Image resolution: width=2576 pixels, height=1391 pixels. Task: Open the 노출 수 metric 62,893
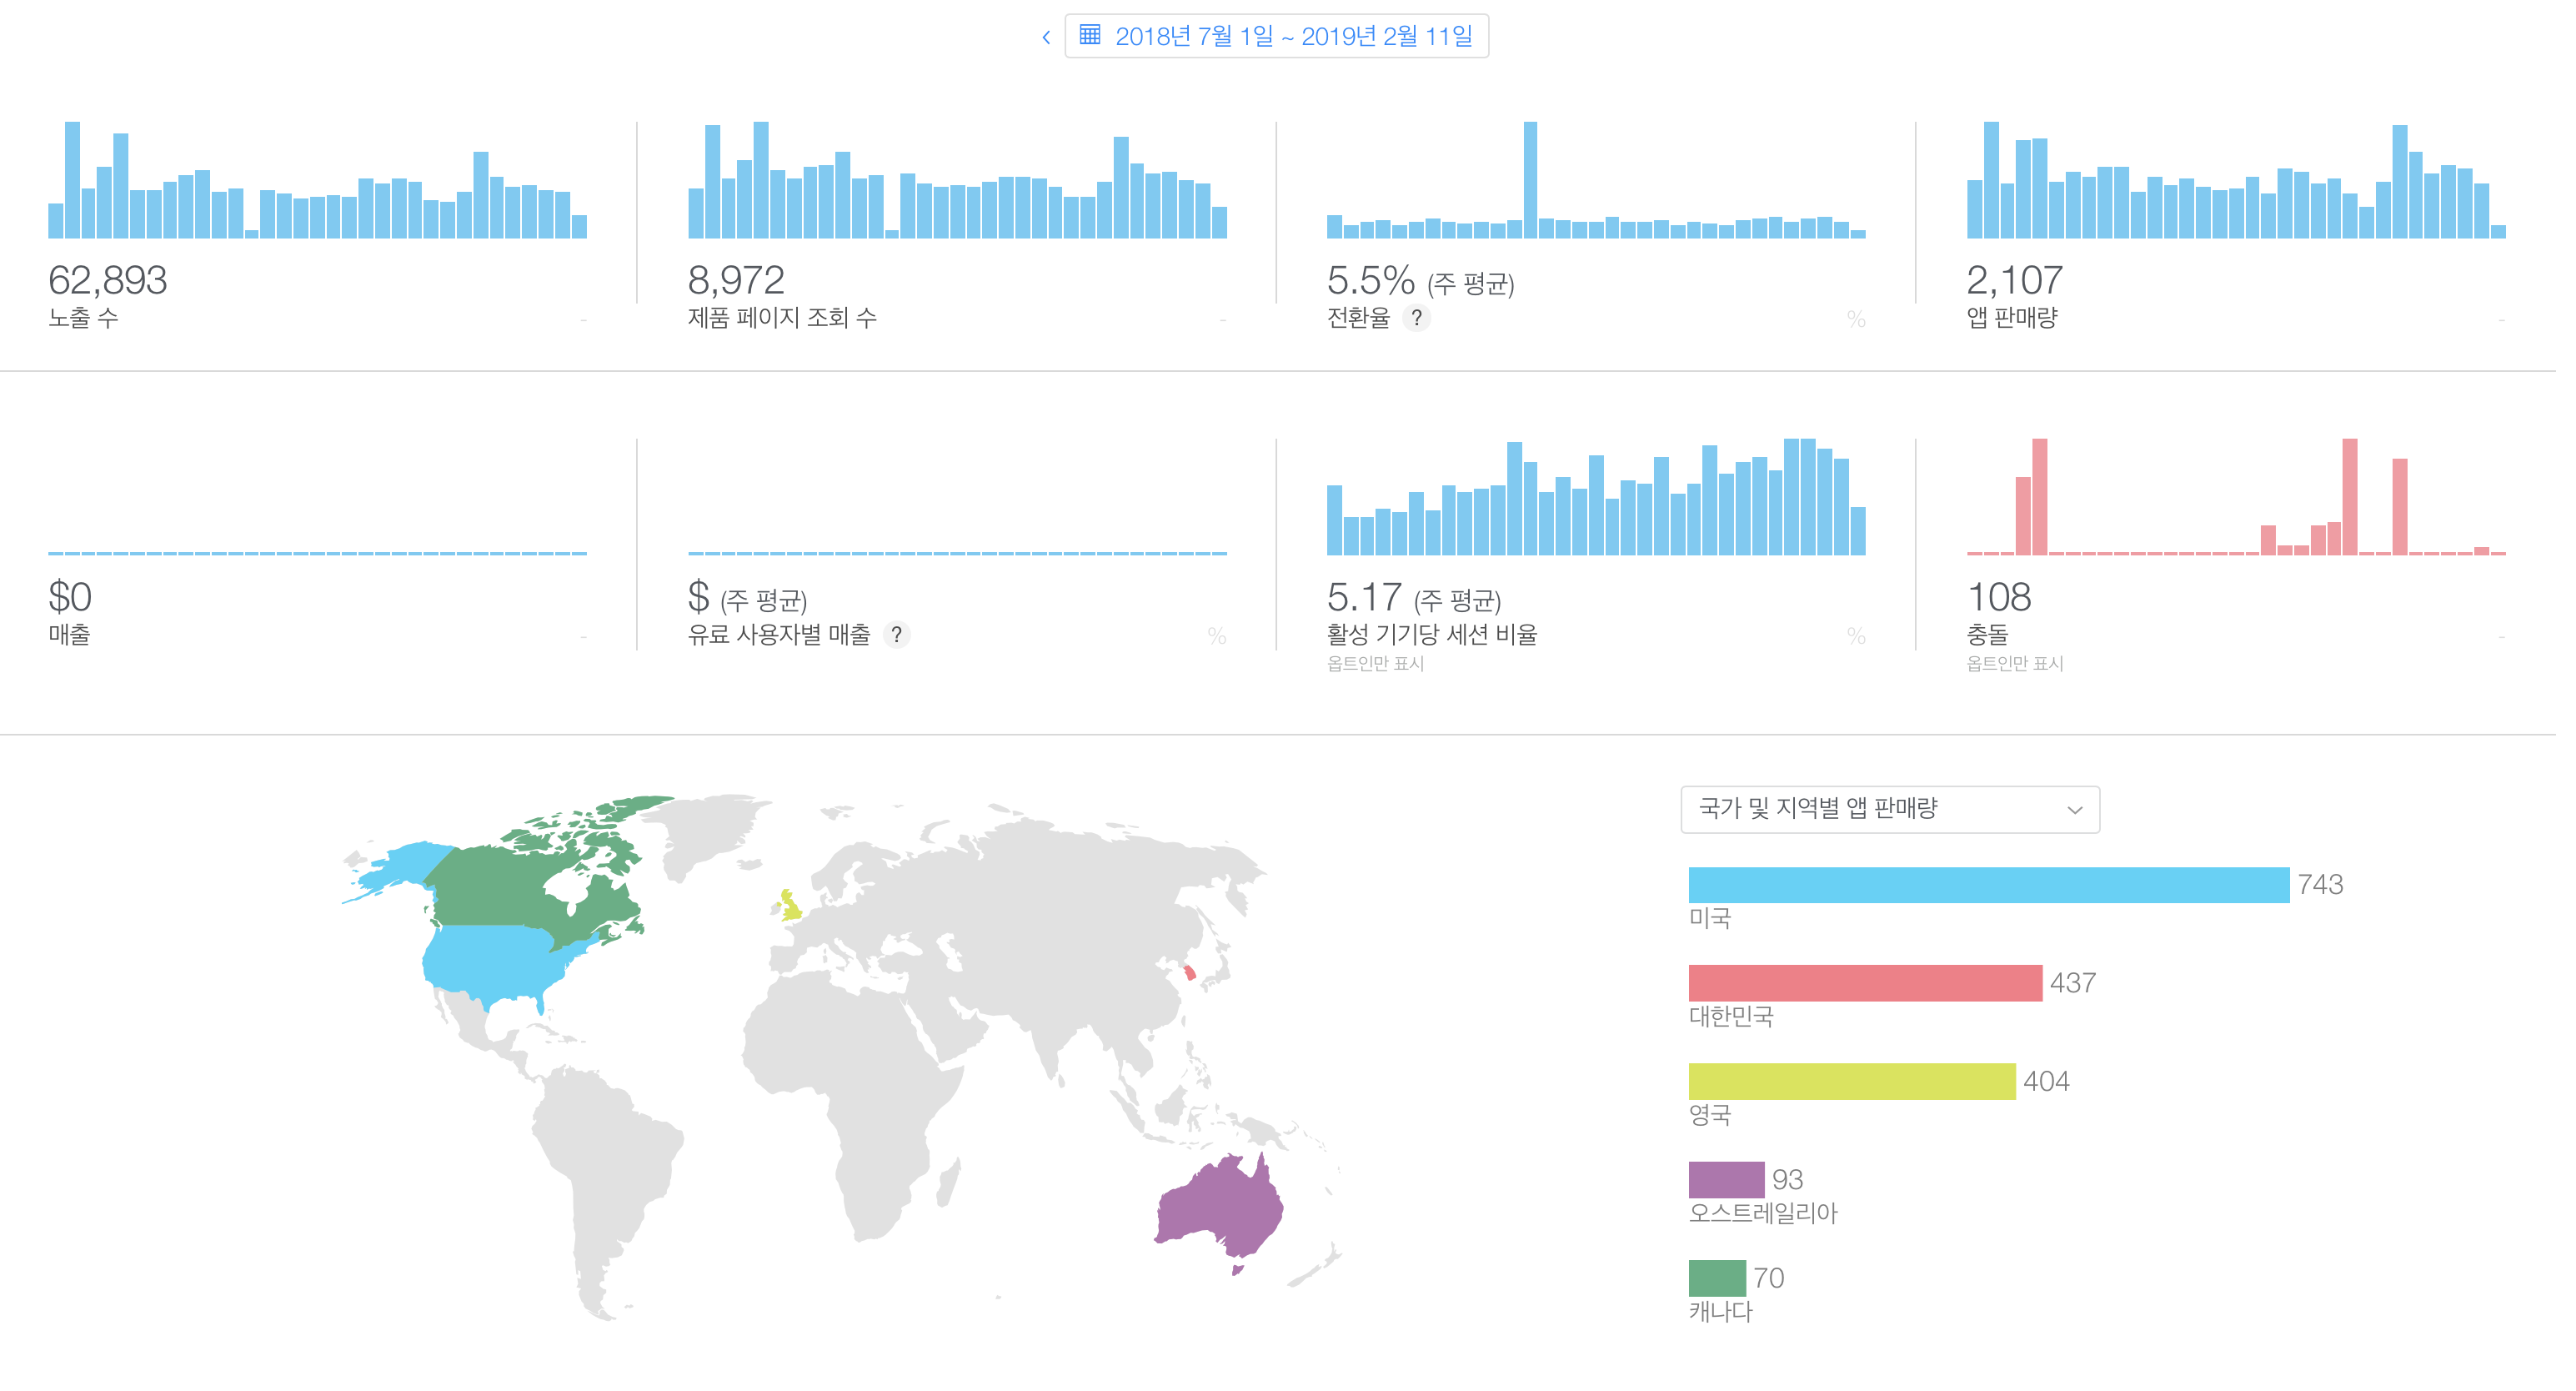pyautogui.click(x=108, y=281)
